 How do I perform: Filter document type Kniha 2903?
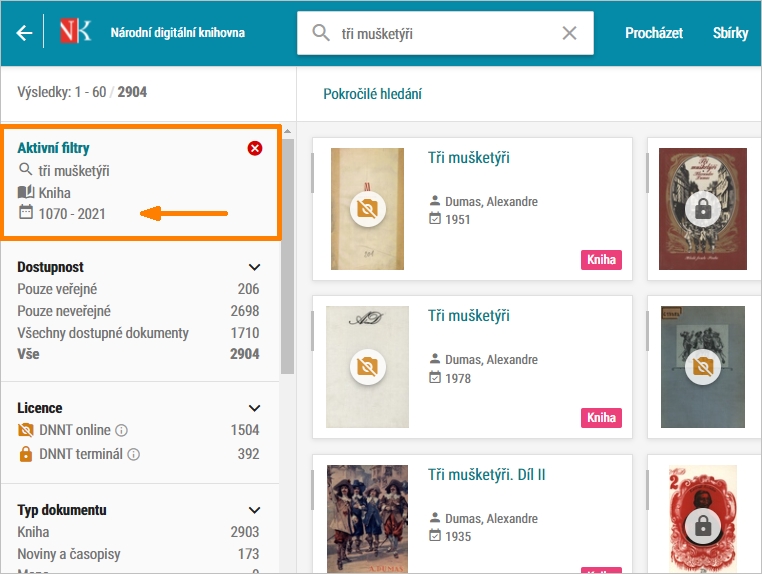tap(138, 532)
